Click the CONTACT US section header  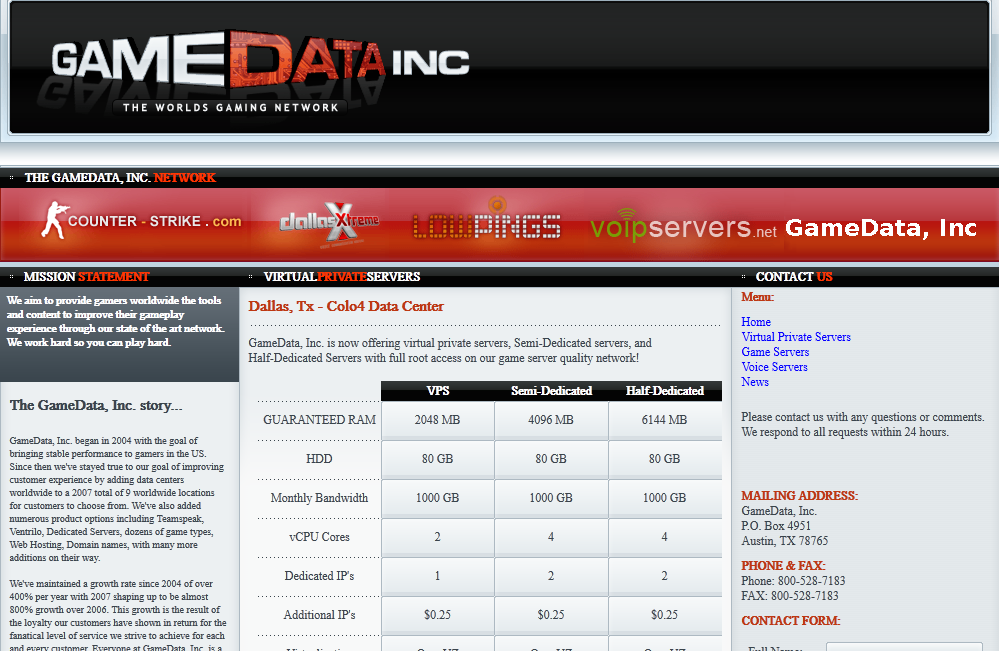tap(794, 276)
